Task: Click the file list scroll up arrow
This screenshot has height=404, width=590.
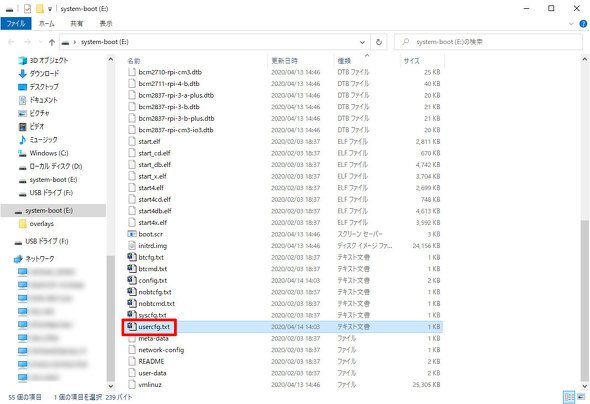Action: [x=584, y=59]
